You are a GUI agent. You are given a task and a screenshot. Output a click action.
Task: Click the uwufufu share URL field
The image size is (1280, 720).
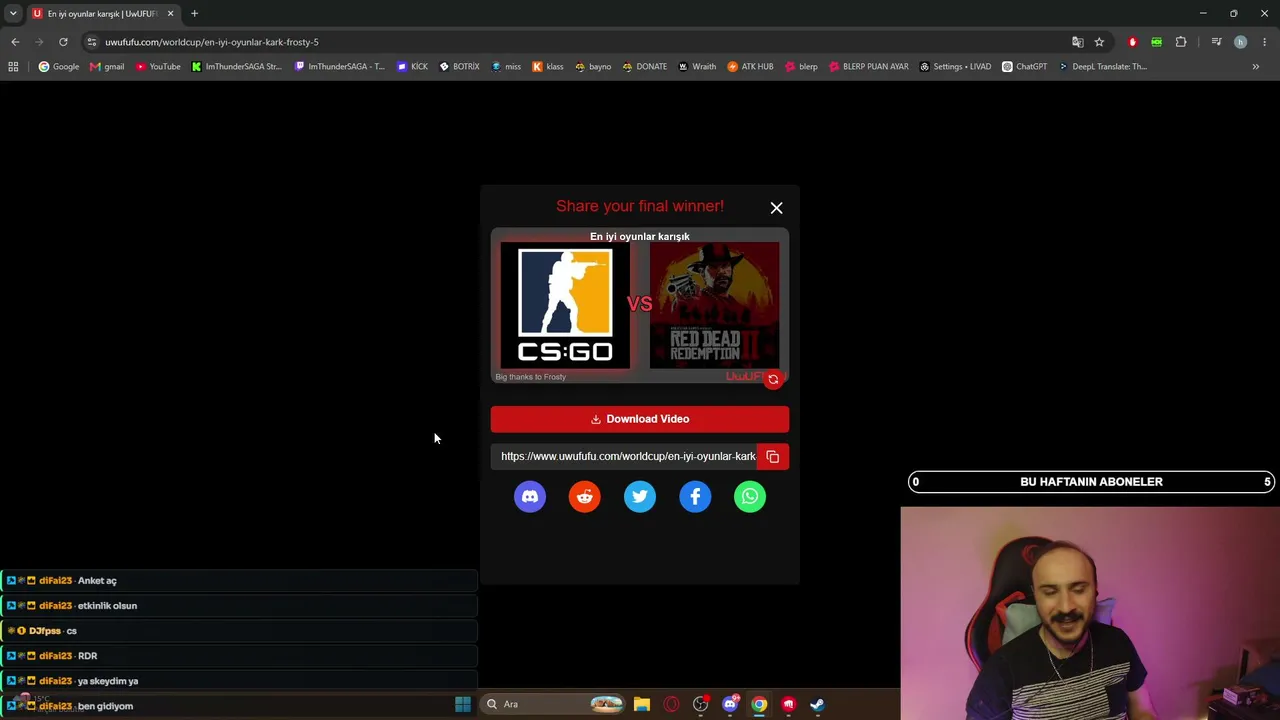pos(624,457)
